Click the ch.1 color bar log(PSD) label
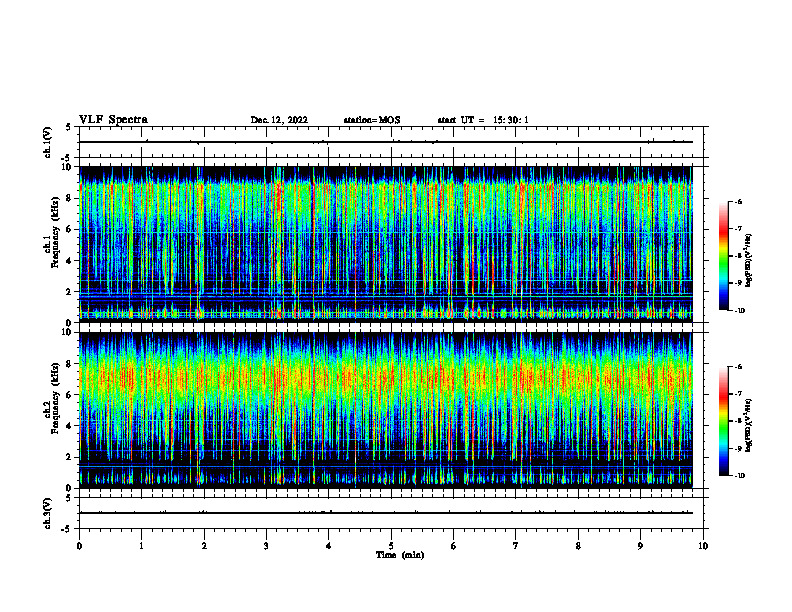This screenshot has height=612, width=792. click(749, 261)
